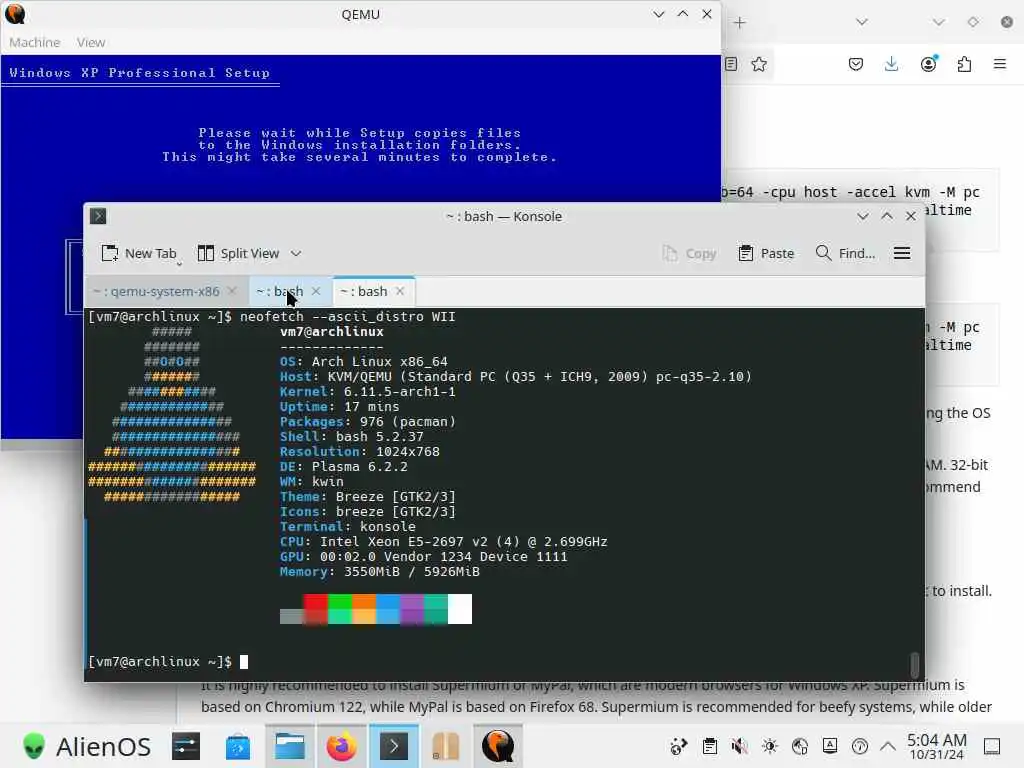The image size is (1024, 768).
Task: Select the active rightmost bash tab
Action: (364, 291)
